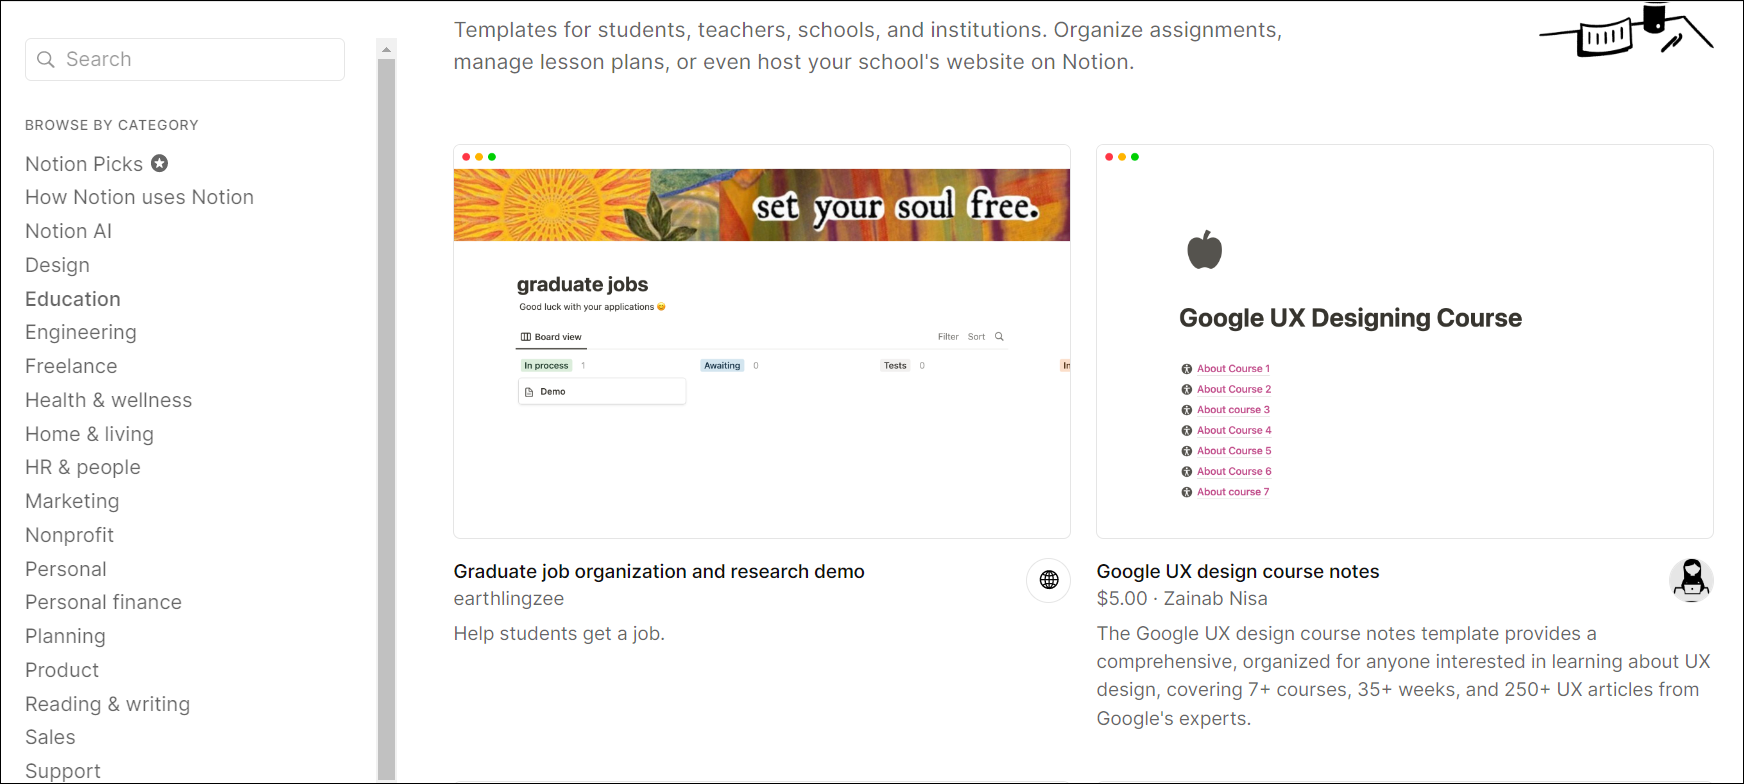The height and width of the screenshot is (784, 1744).
Task: Click the globe creator avatar icon
Action: point(1049,580)
